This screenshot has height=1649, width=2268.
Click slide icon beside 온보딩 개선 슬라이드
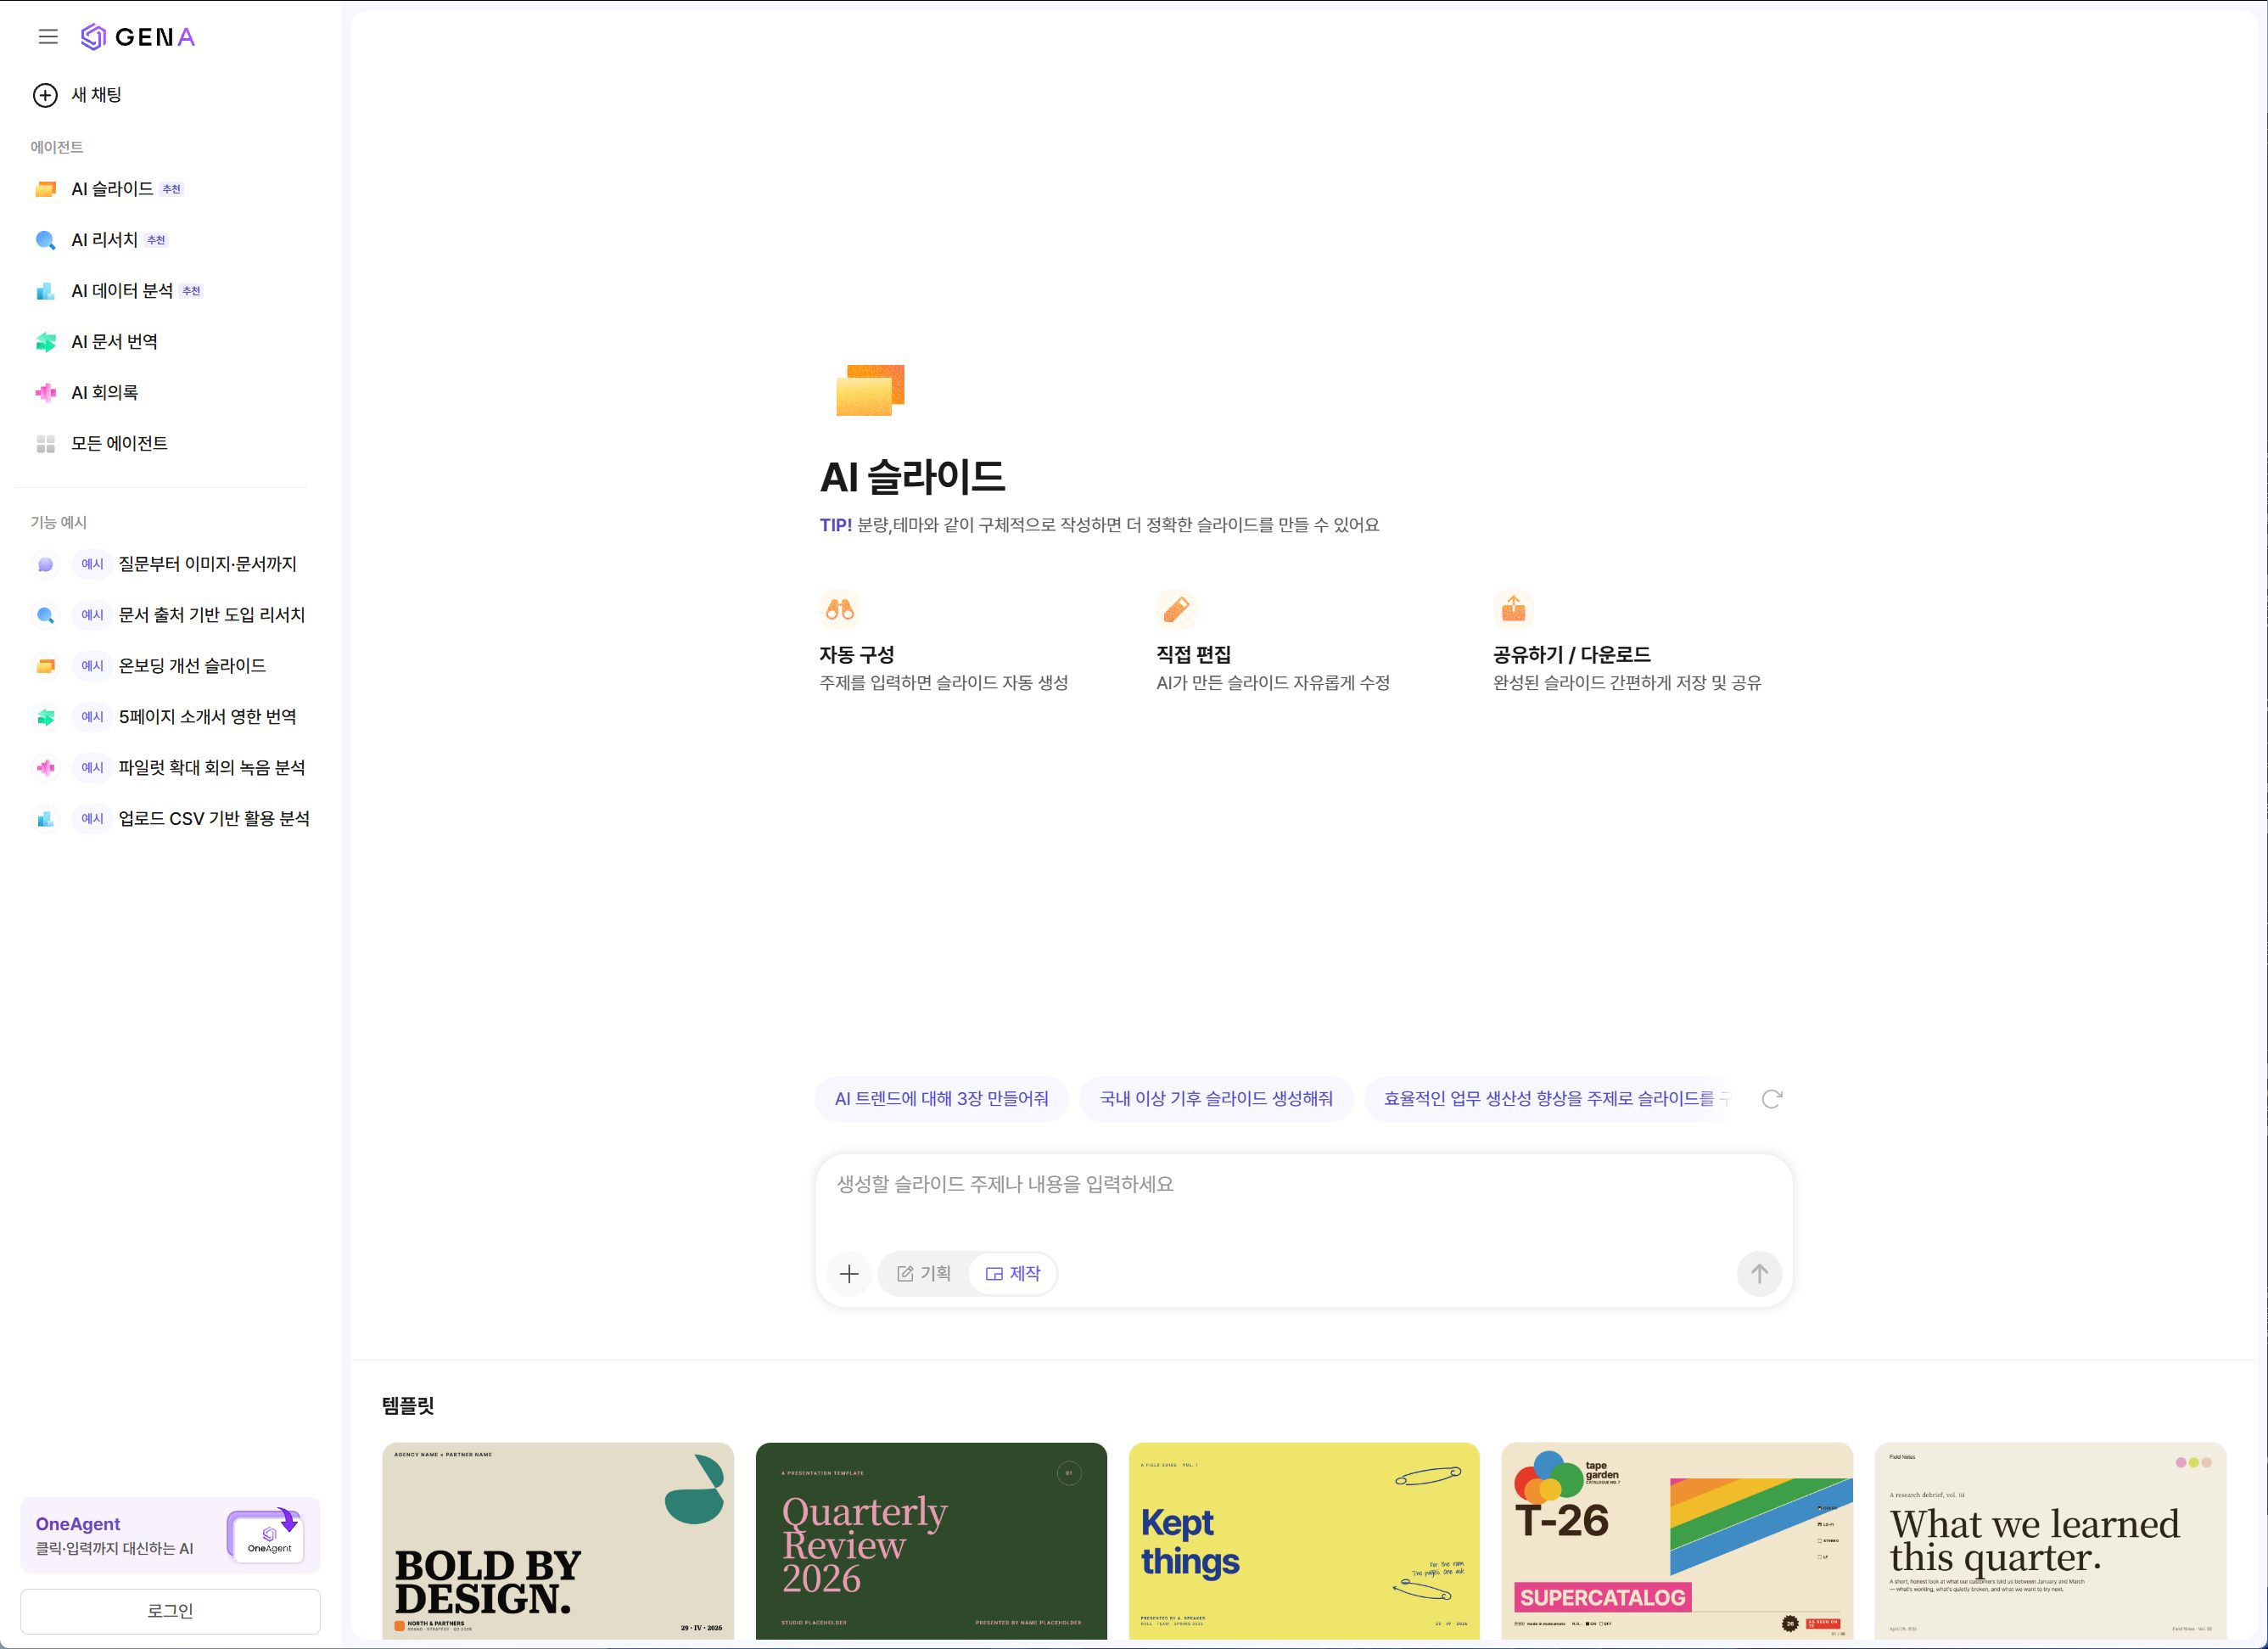point(46,666)
